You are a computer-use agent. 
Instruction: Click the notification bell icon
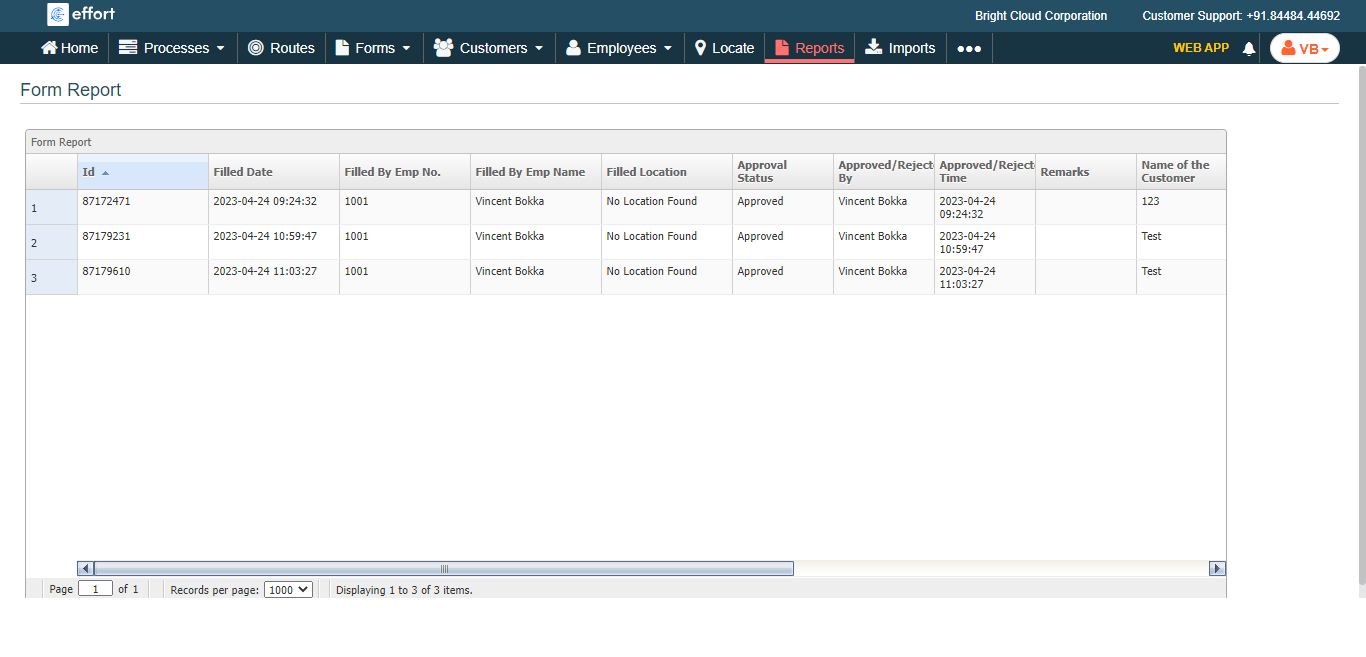[1248, 48]
